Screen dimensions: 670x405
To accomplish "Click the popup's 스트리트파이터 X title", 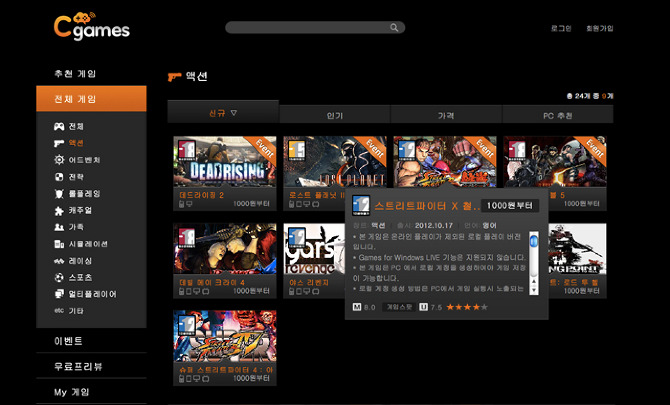I will [427, 206].
